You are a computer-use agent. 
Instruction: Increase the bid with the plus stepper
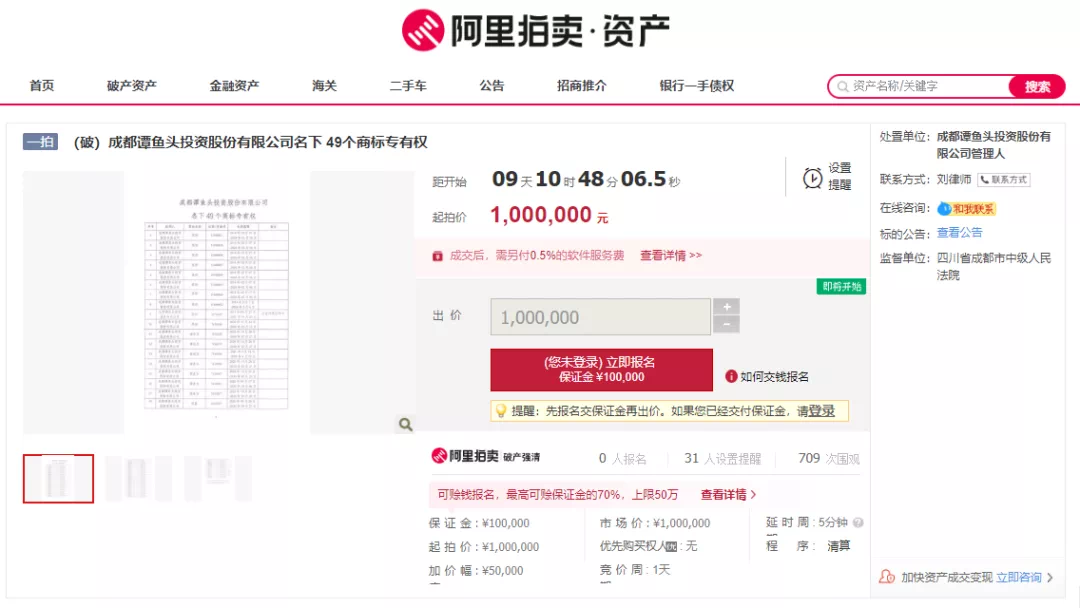tap(727, 308)
